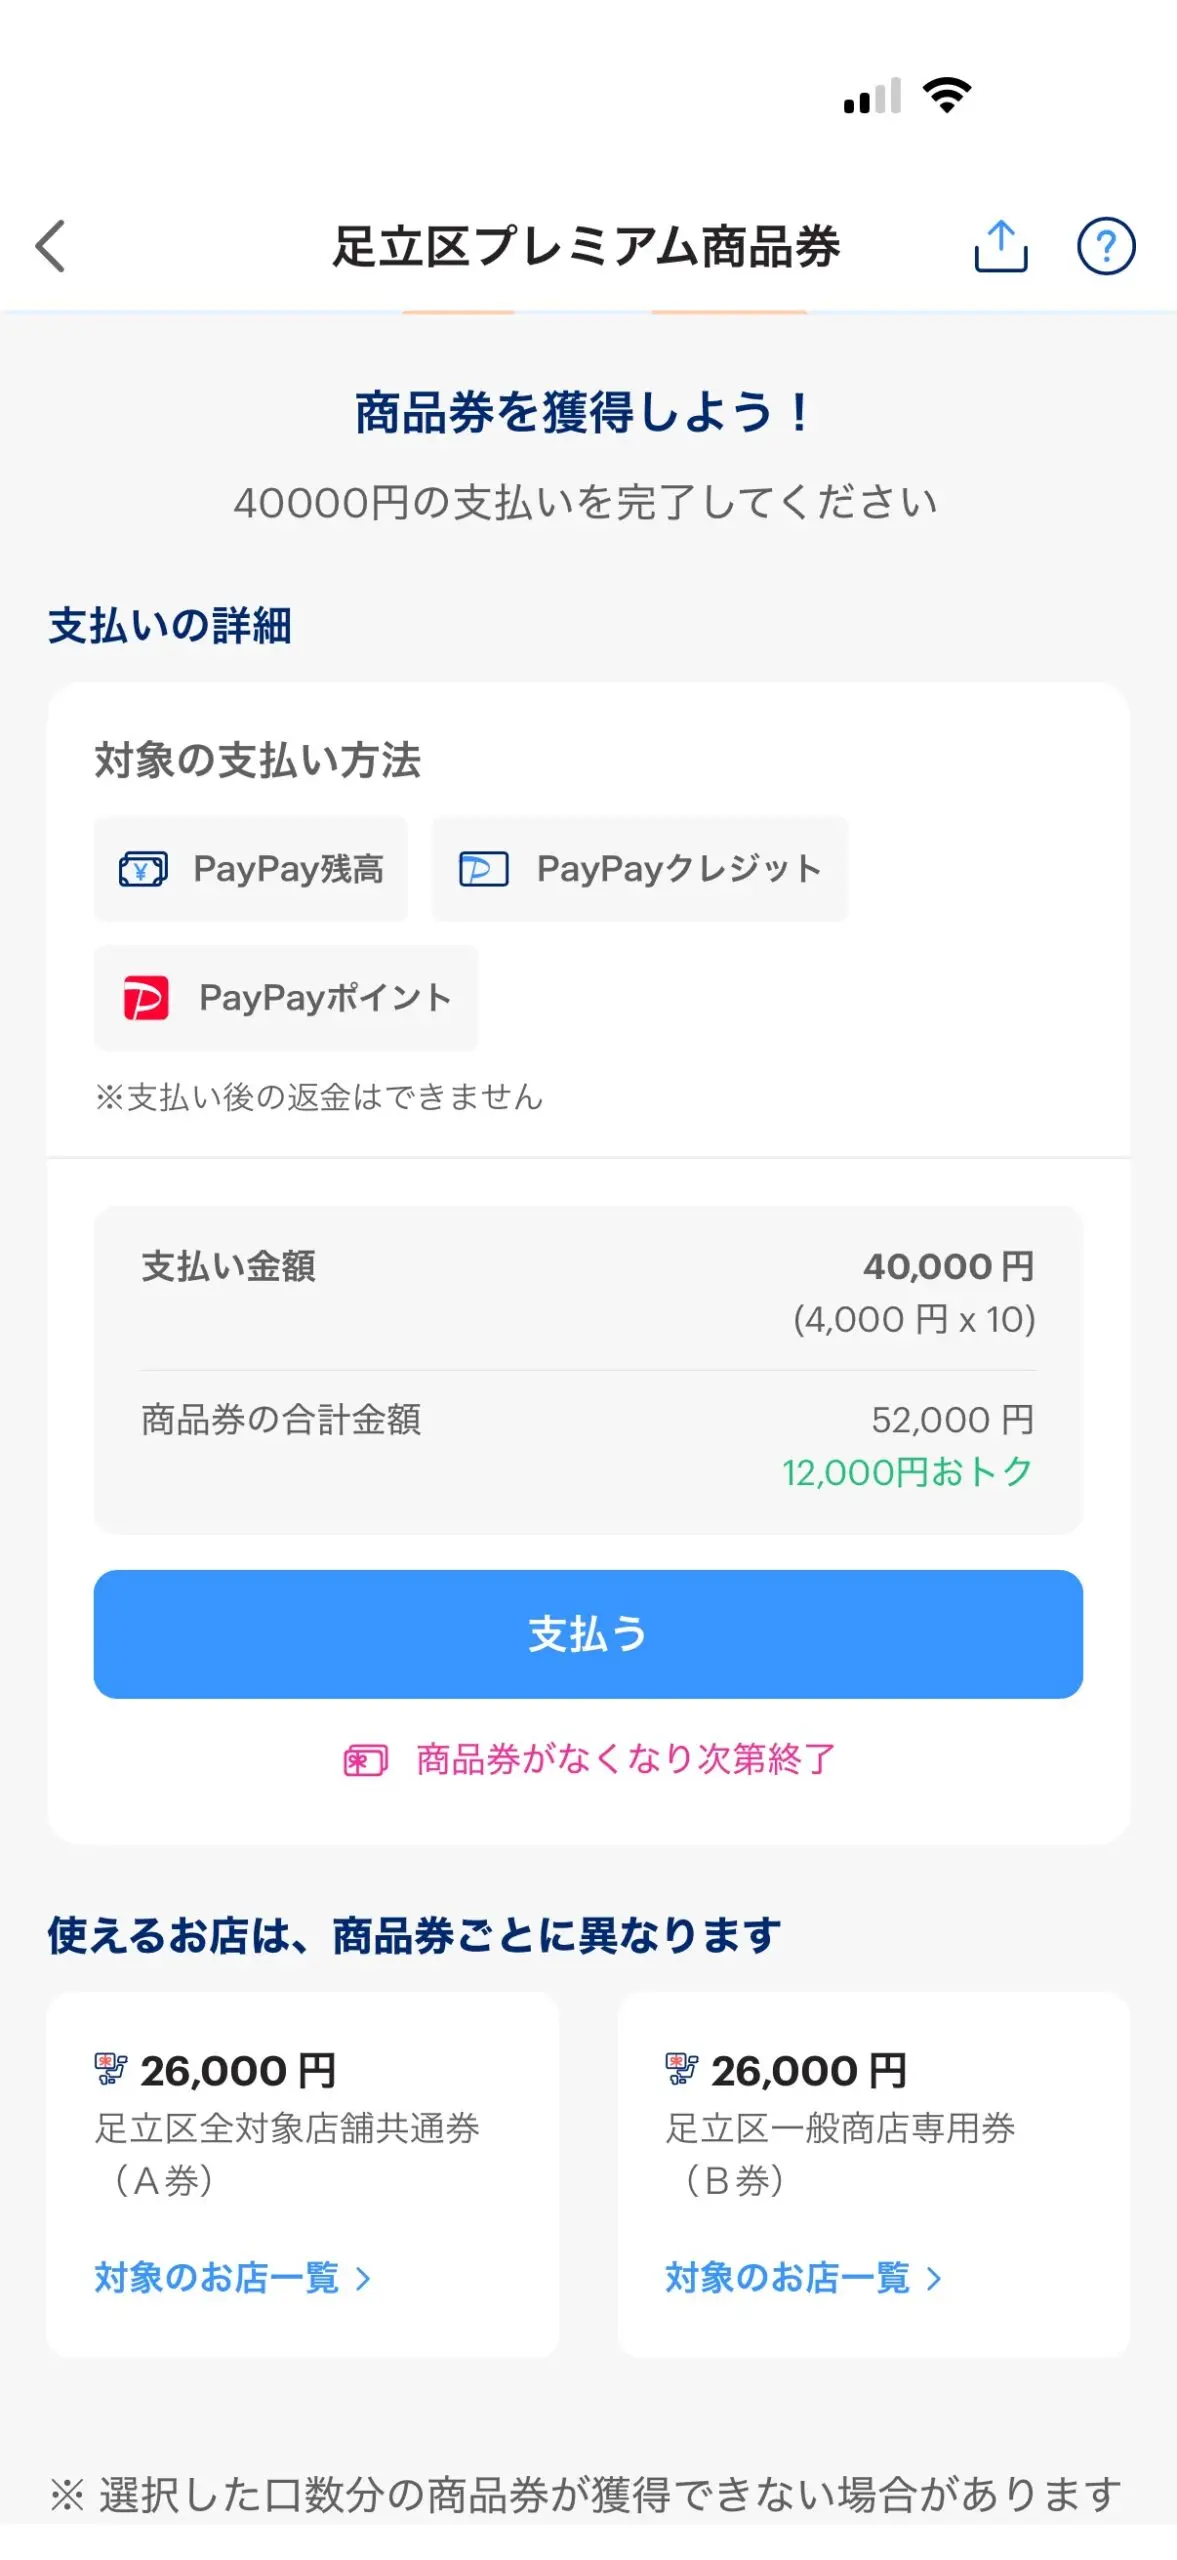Tap the share upload icon
Viewport: 1177px width, 2560px height.
click(x=1001, y=246)
